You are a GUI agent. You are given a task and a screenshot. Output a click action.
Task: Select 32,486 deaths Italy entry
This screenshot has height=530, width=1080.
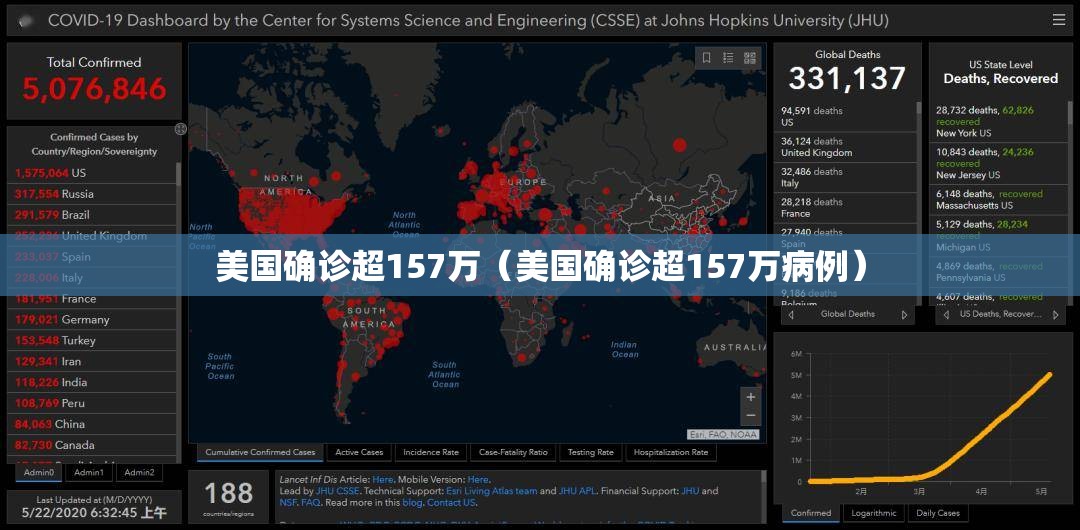point(847,177)
